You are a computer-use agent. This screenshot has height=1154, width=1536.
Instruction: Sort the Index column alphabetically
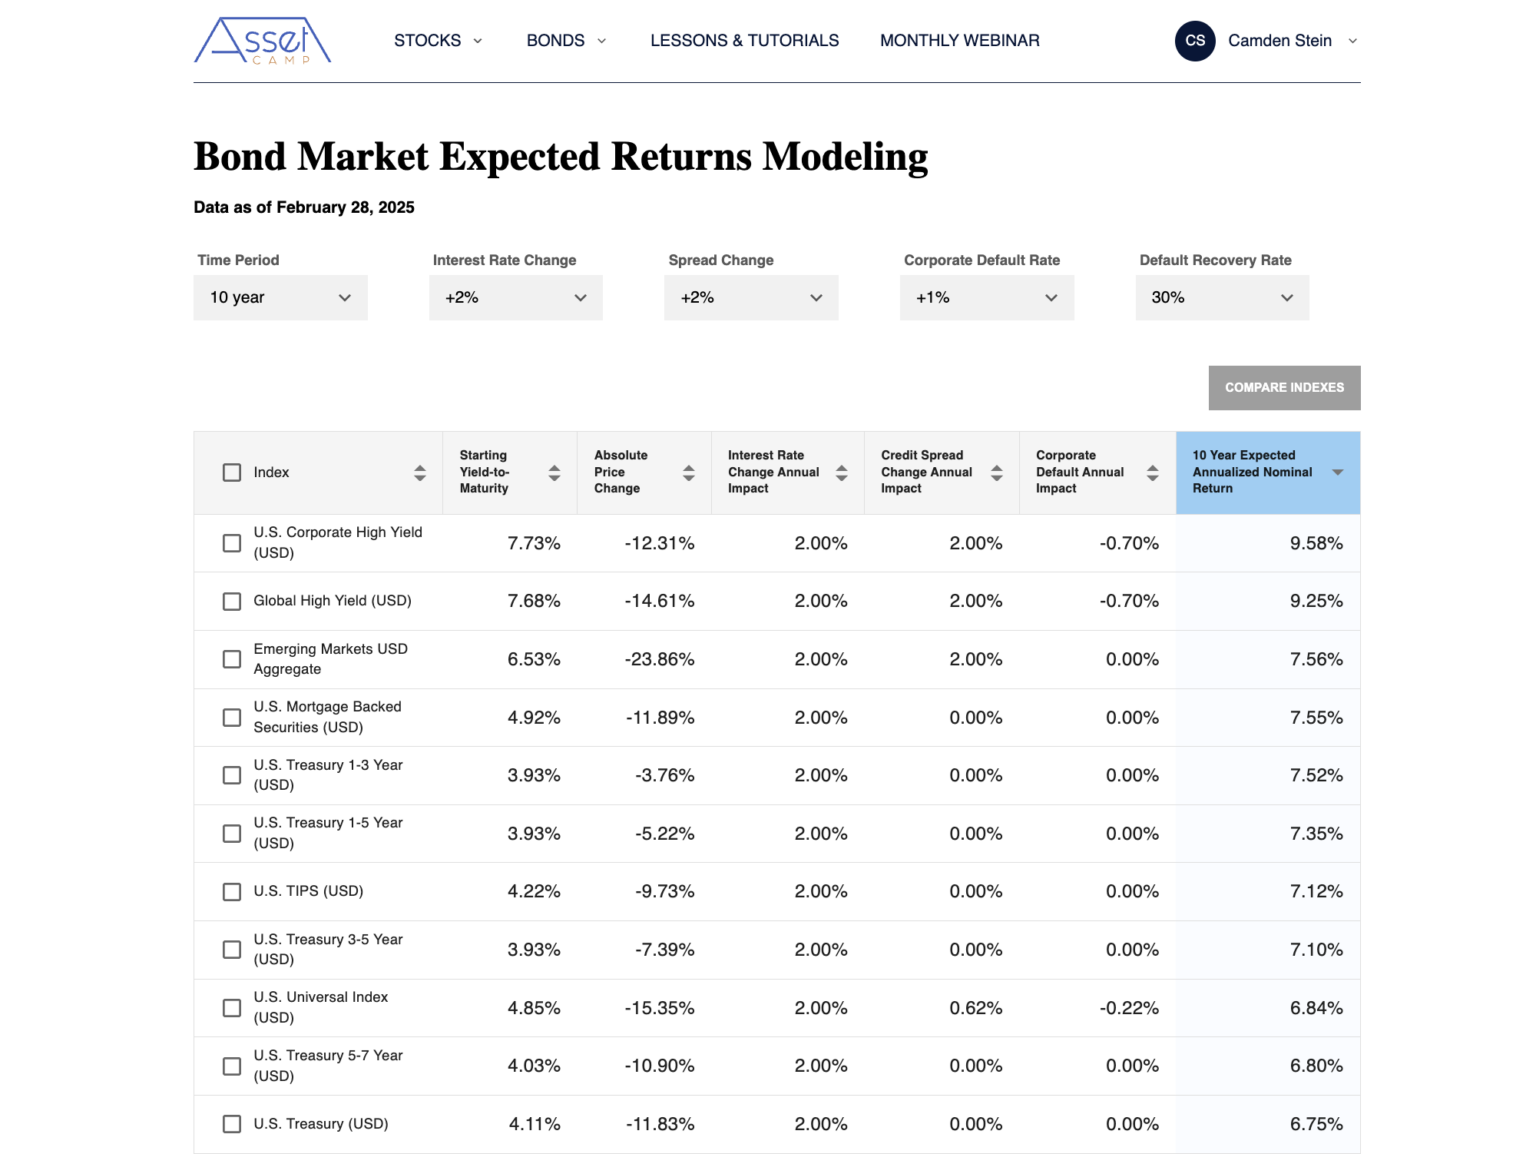point(419,472)
